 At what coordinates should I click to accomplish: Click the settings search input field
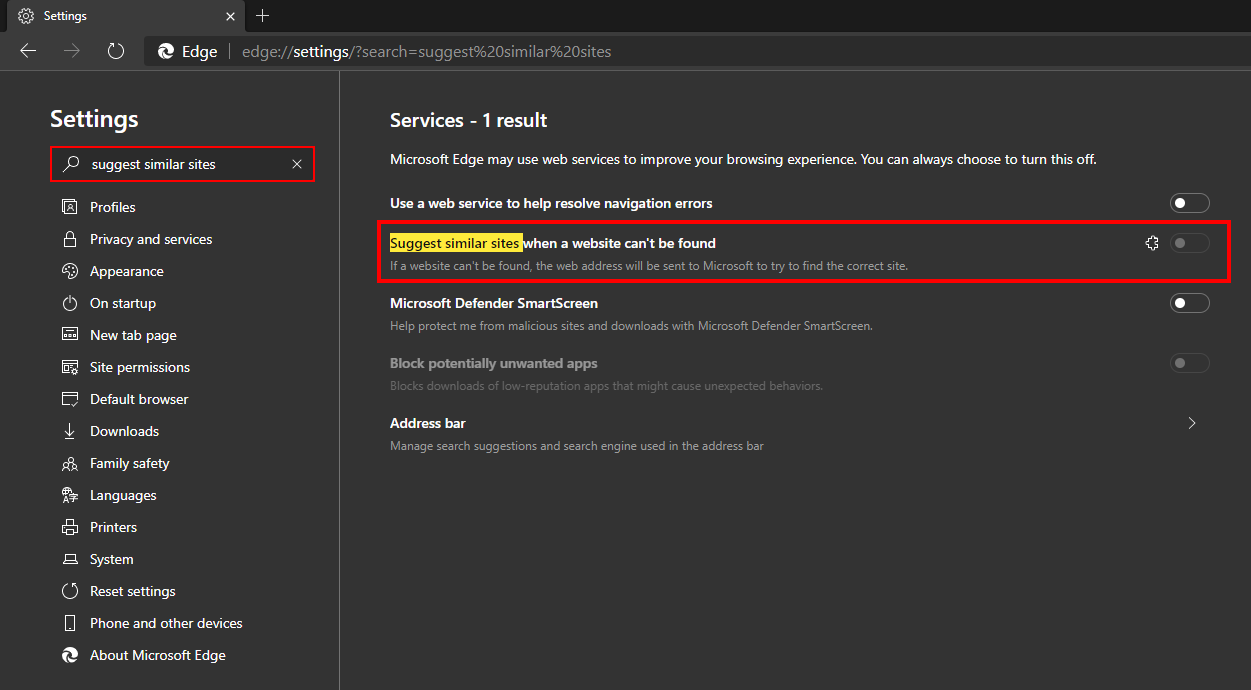coord(183,164)
